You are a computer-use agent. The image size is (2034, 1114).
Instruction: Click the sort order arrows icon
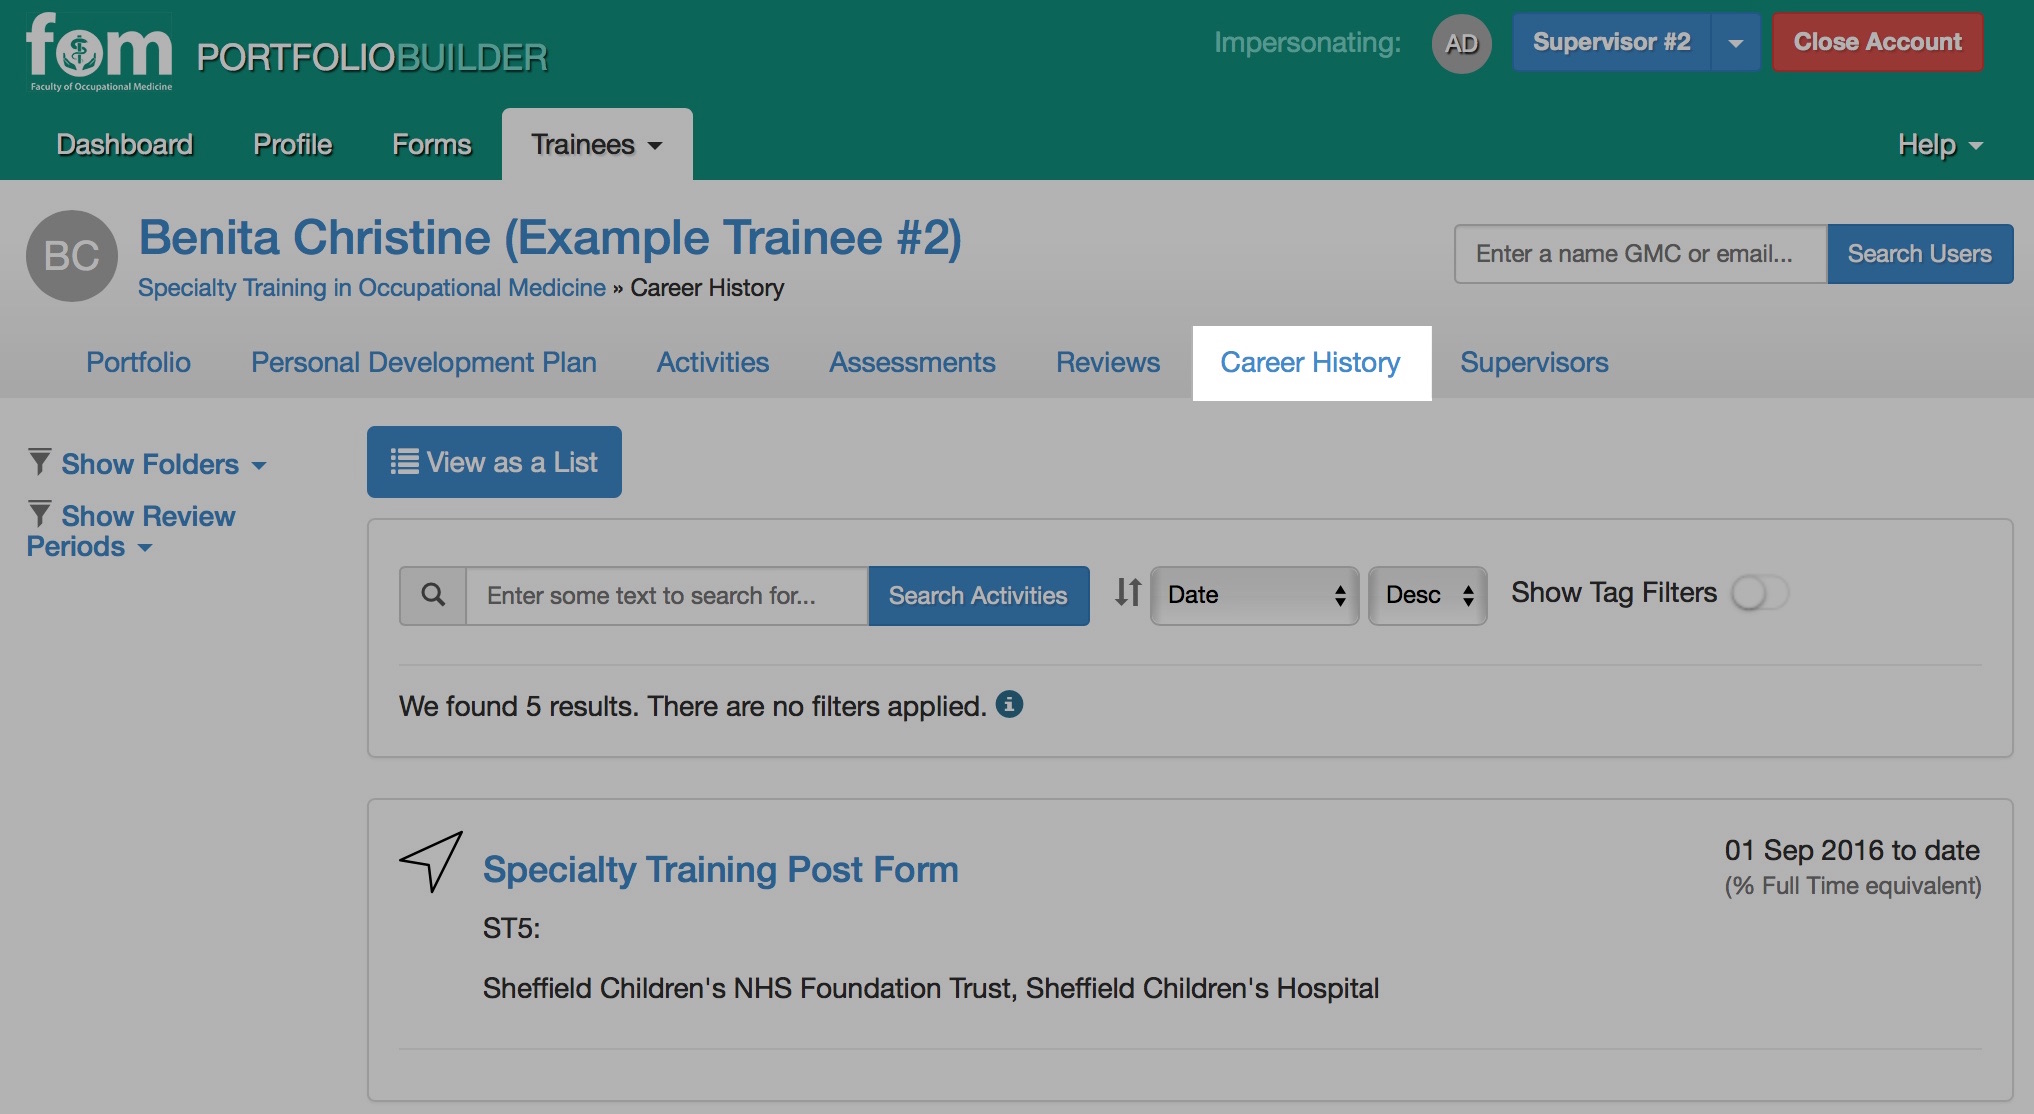[x=1128, y=593]
